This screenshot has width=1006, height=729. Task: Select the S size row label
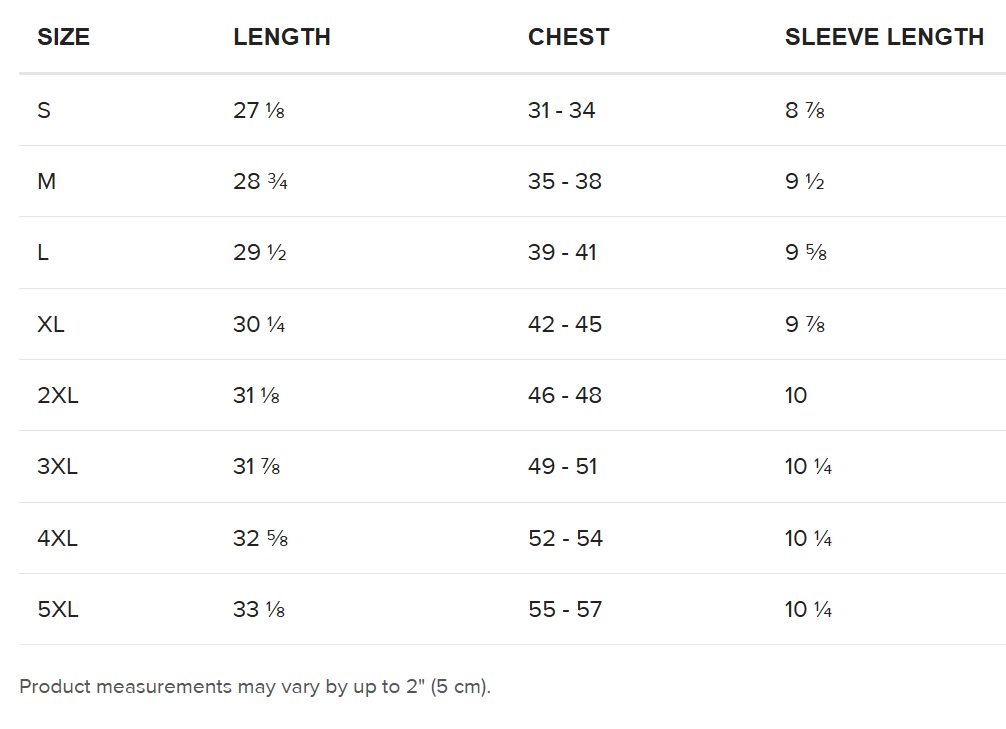tap(44, 110)
